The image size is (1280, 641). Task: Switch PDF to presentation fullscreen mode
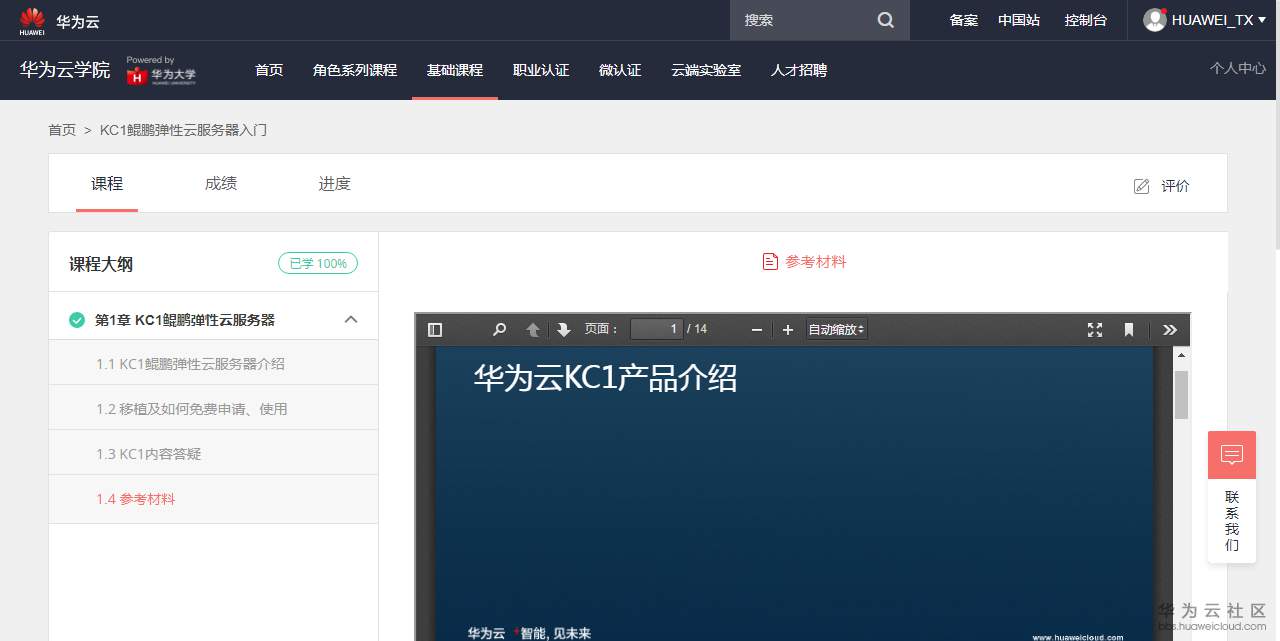[1095, 330]
